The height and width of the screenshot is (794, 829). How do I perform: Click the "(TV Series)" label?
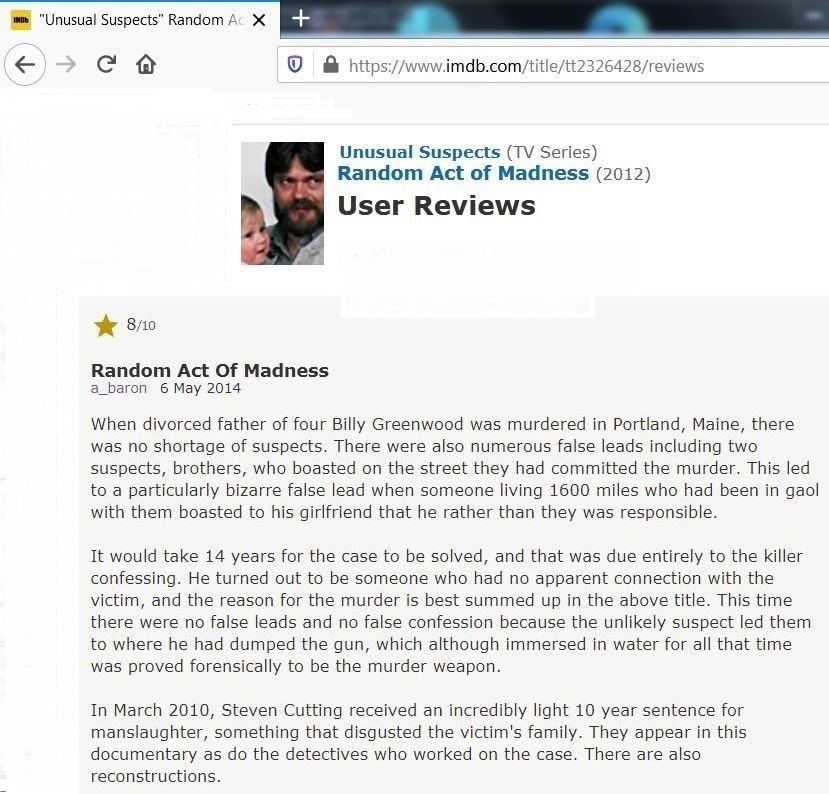(551, 152)
